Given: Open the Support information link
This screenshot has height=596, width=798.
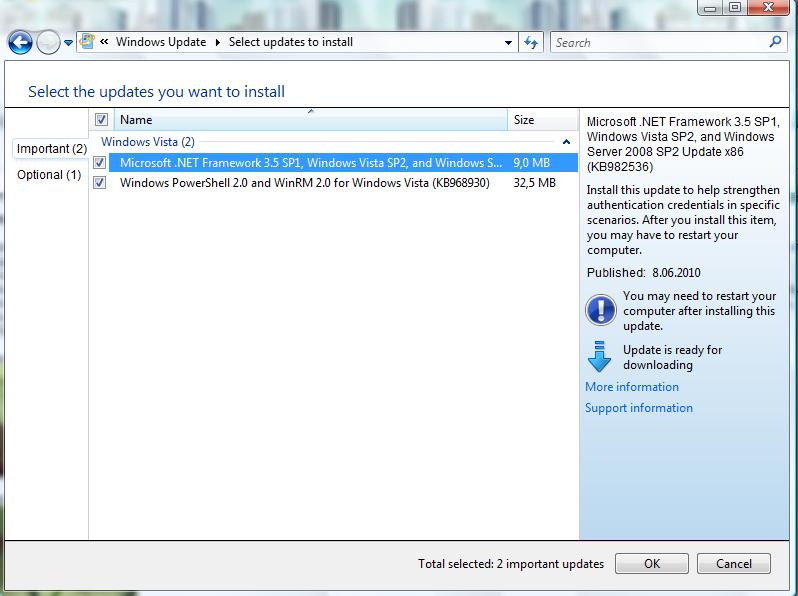Looking at the screenshot, I should [x=639, y=408].
